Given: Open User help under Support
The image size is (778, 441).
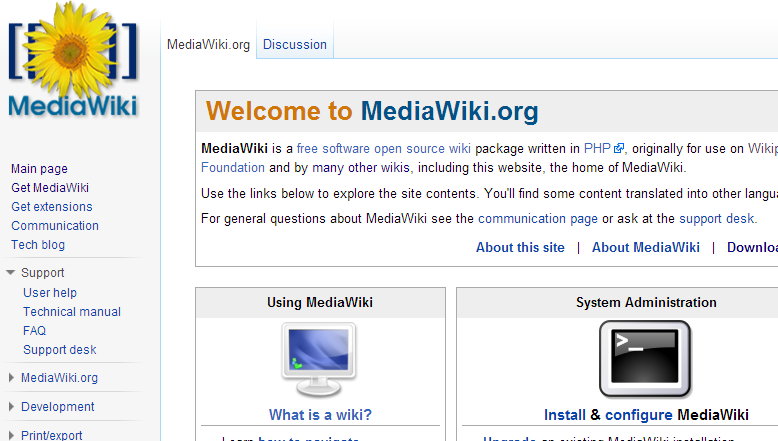Looking at the screenshot, I should coord(50,293).
